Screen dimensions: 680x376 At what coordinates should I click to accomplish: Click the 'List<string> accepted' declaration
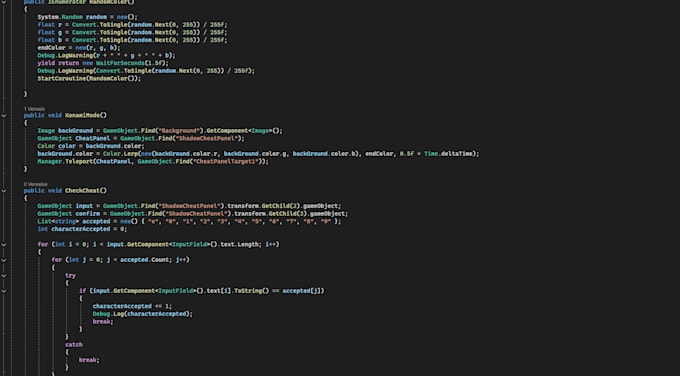(x=189, y=222)
